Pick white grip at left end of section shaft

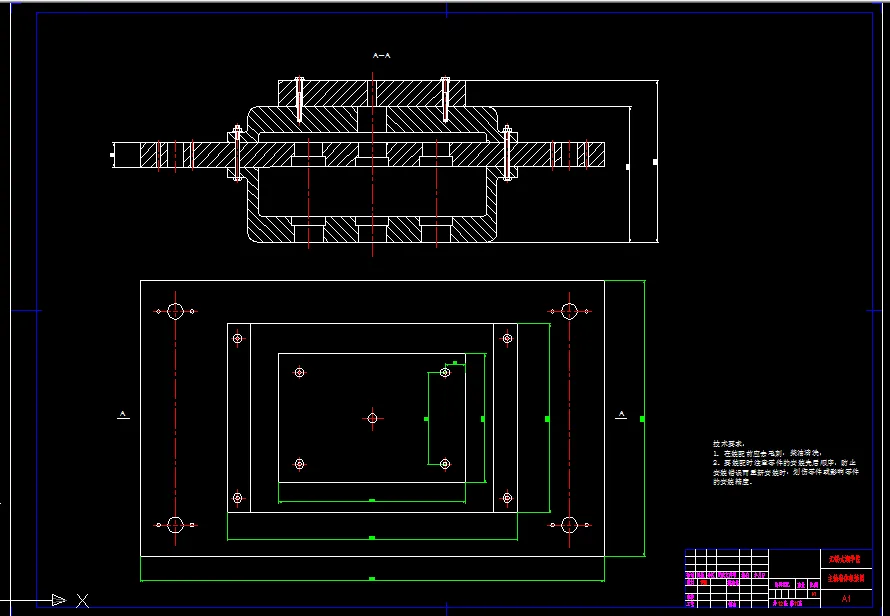112,154
